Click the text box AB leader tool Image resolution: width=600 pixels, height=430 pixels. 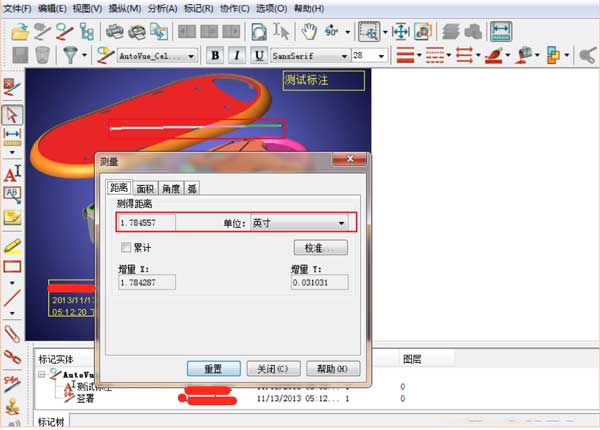12,195
